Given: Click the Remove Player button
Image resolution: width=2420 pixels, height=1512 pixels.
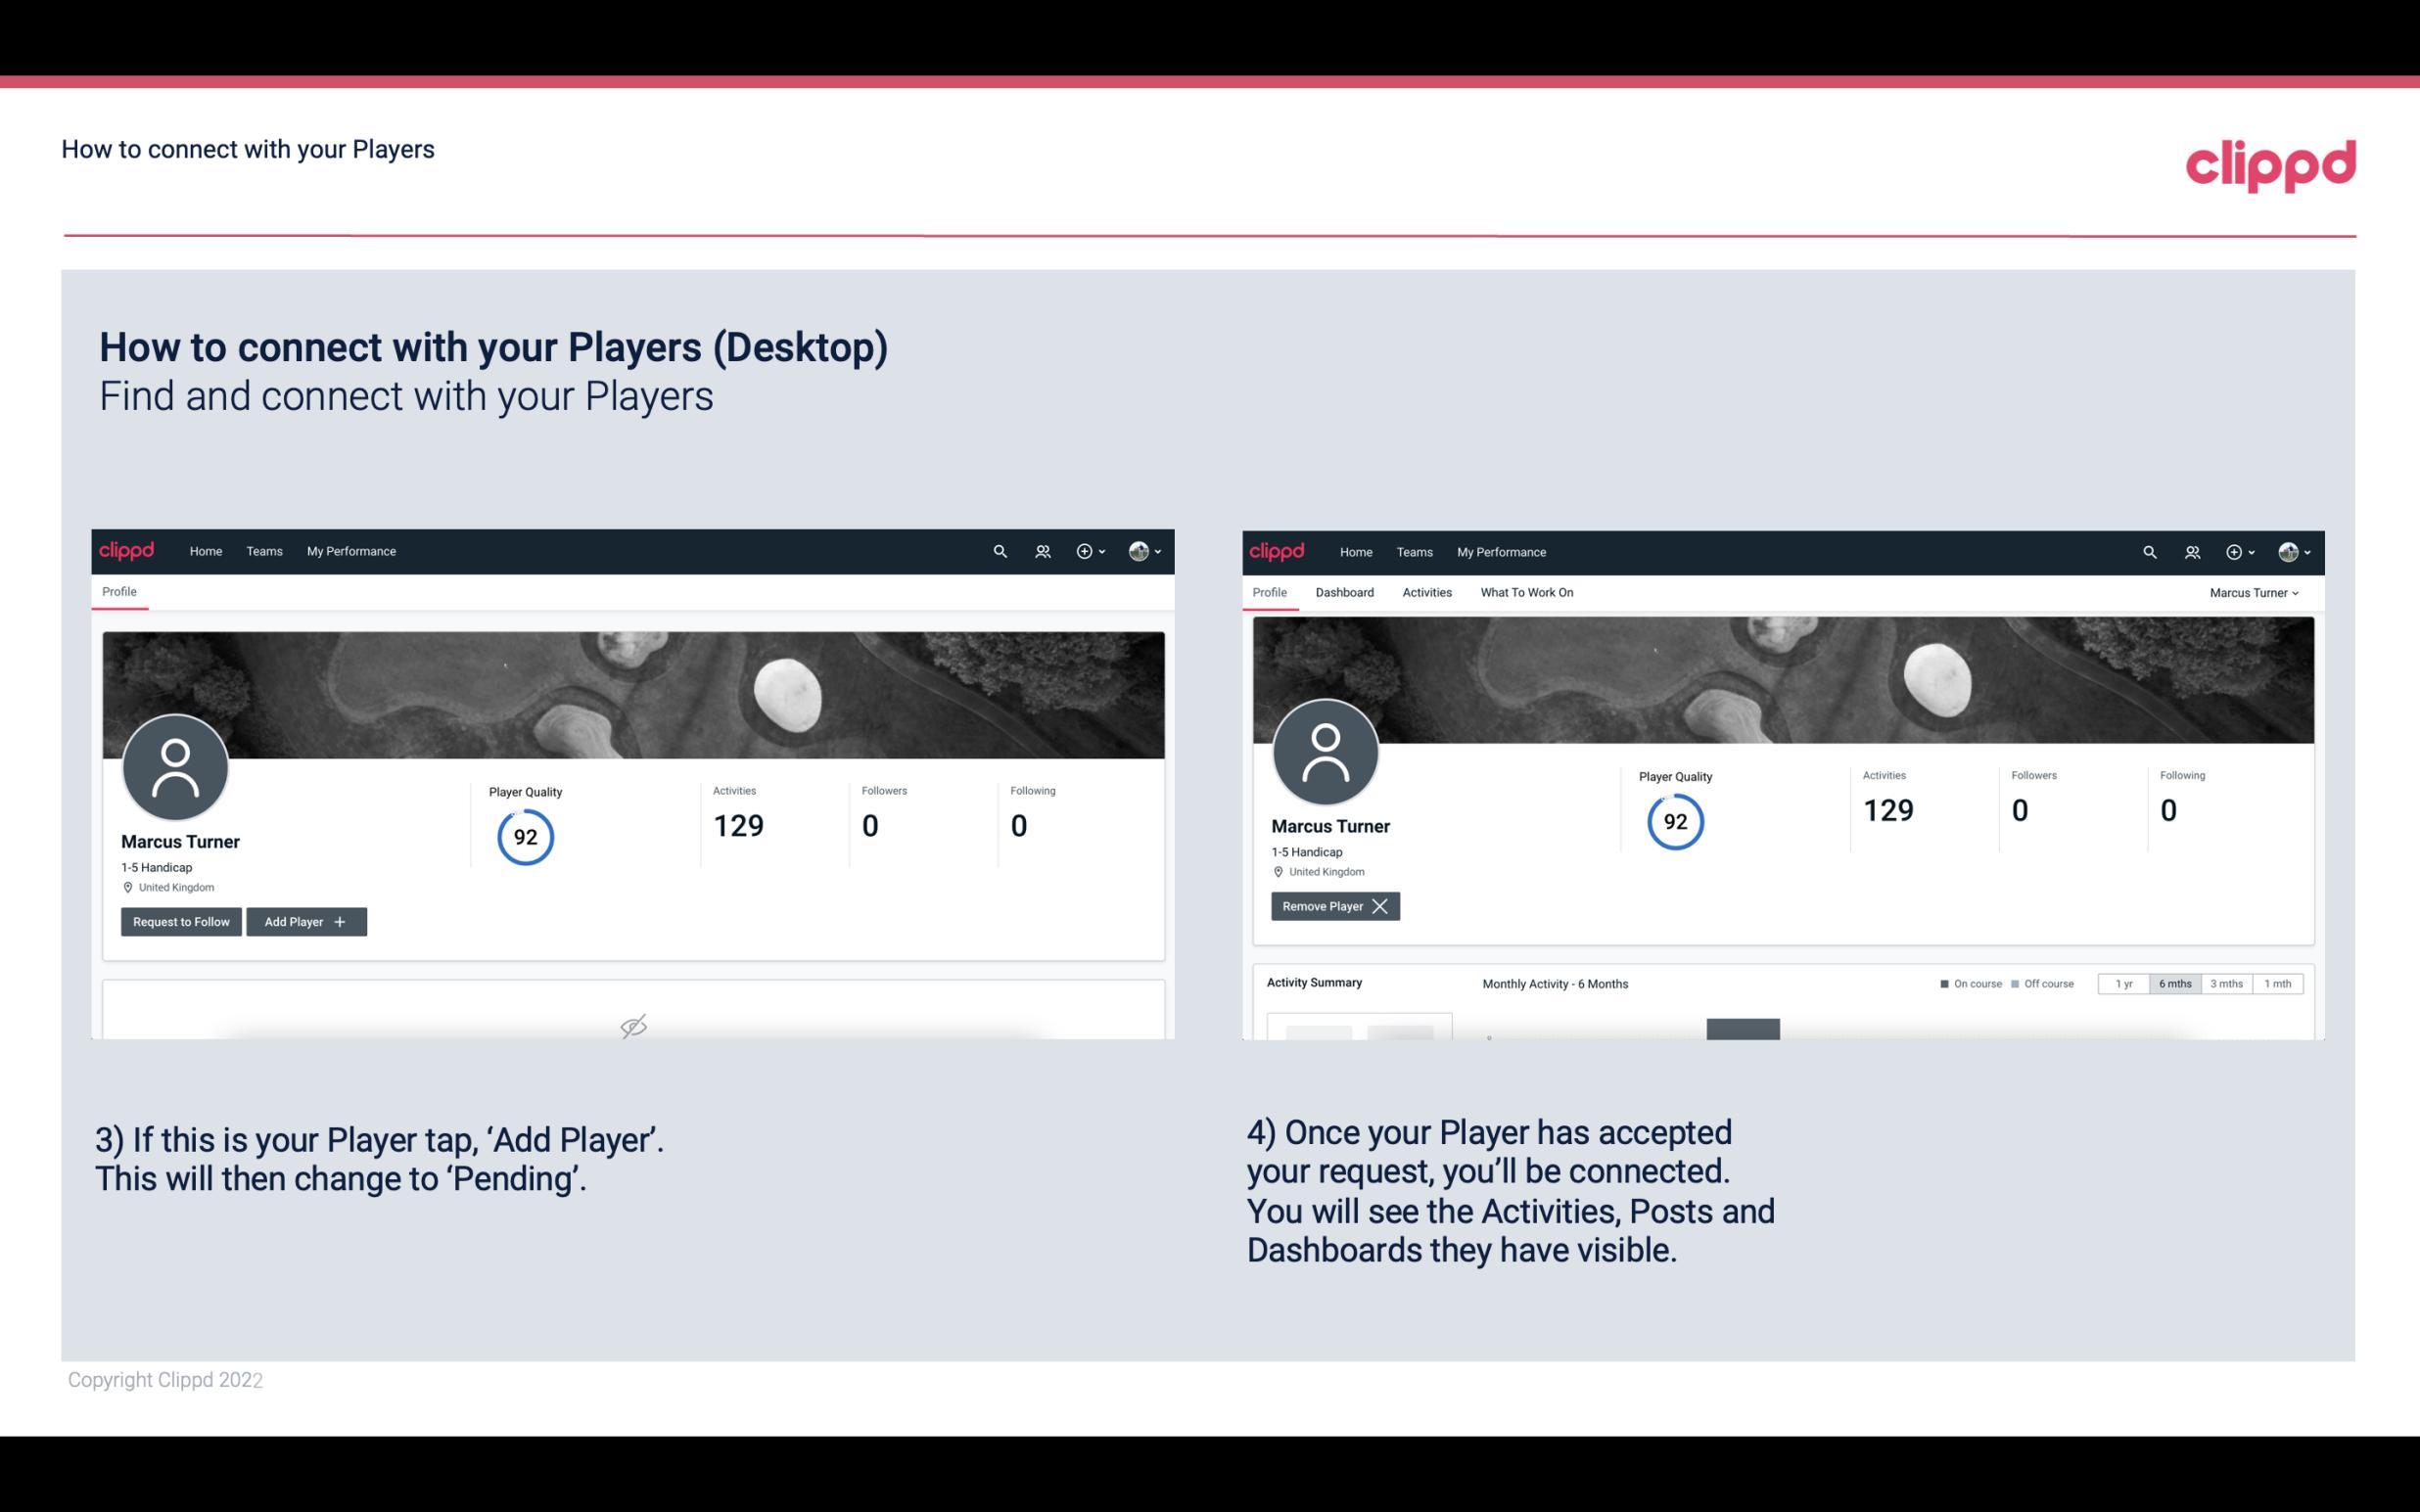Looking at the screenshot, I should click(x=1332, y=906).
